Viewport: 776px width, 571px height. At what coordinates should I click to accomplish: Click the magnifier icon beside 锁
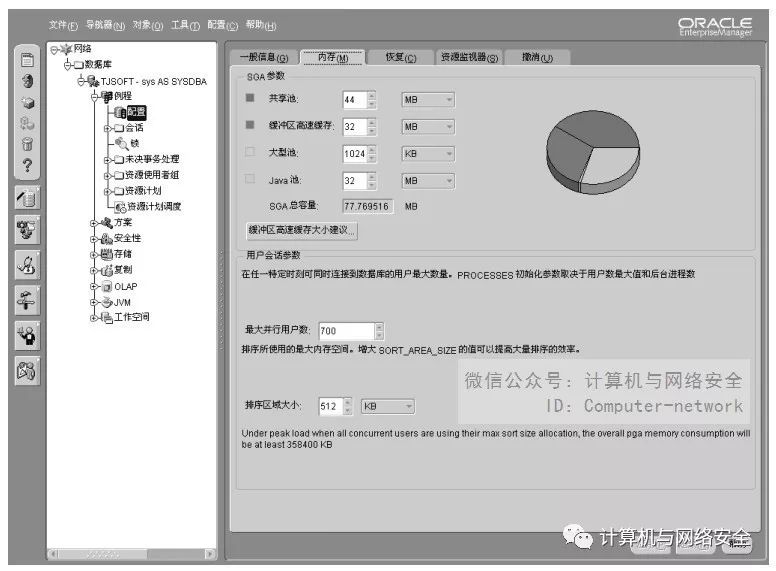(x=121, y=143)
